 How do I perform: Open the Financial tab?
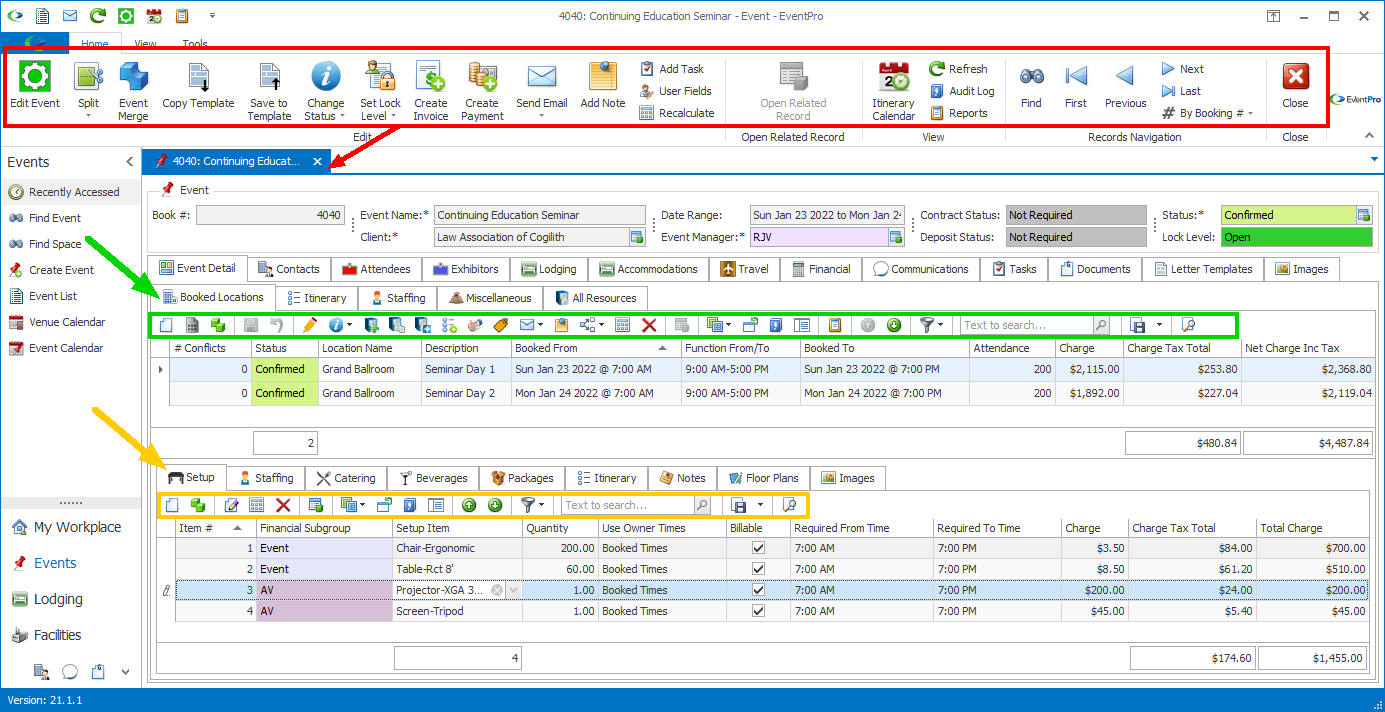point(821,269)
